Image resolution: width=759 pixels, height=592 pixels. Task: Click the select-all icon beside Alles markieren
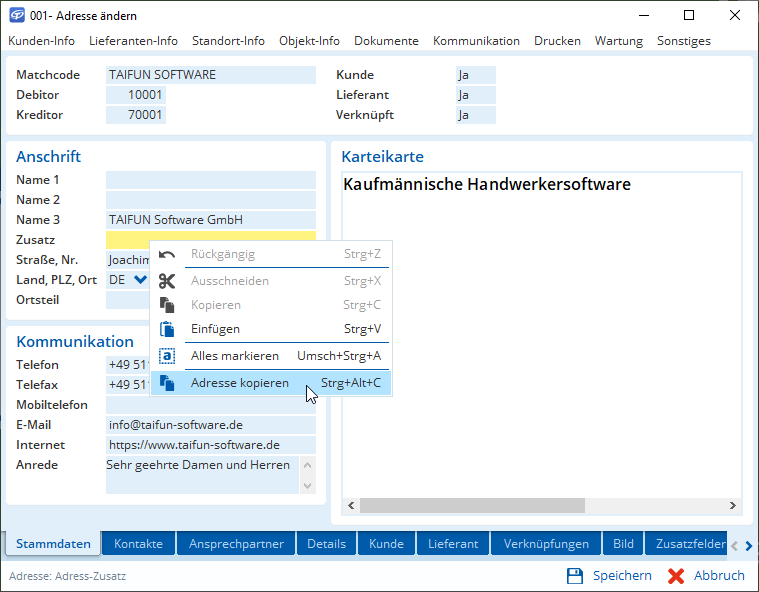168,356
